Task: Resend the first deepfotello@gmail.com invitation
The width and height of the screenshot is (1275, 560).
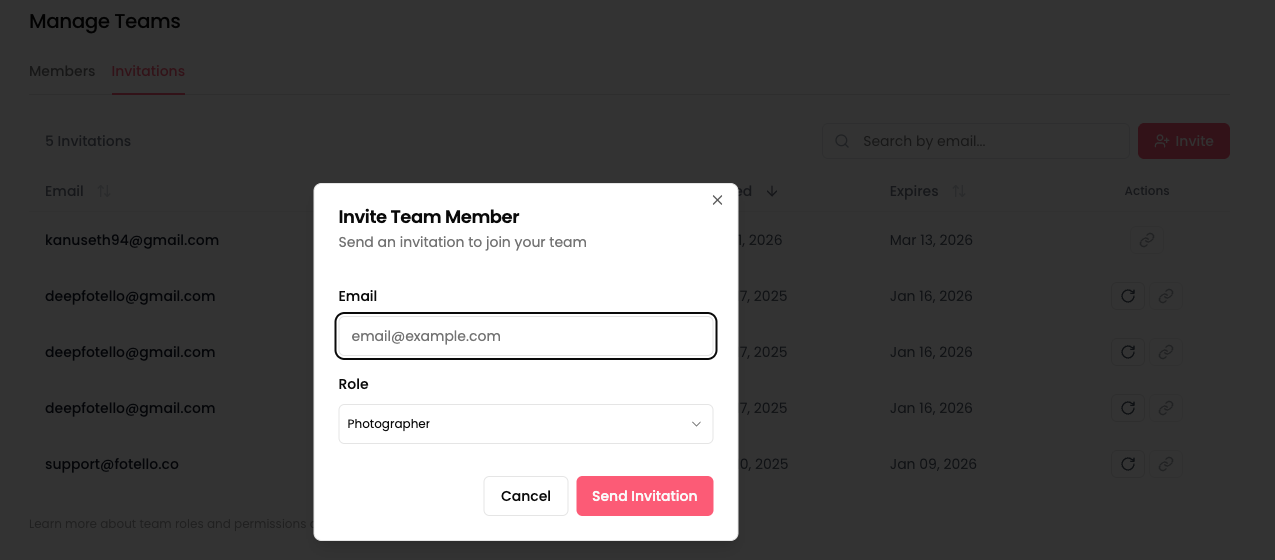Action: click(1128, 296)
